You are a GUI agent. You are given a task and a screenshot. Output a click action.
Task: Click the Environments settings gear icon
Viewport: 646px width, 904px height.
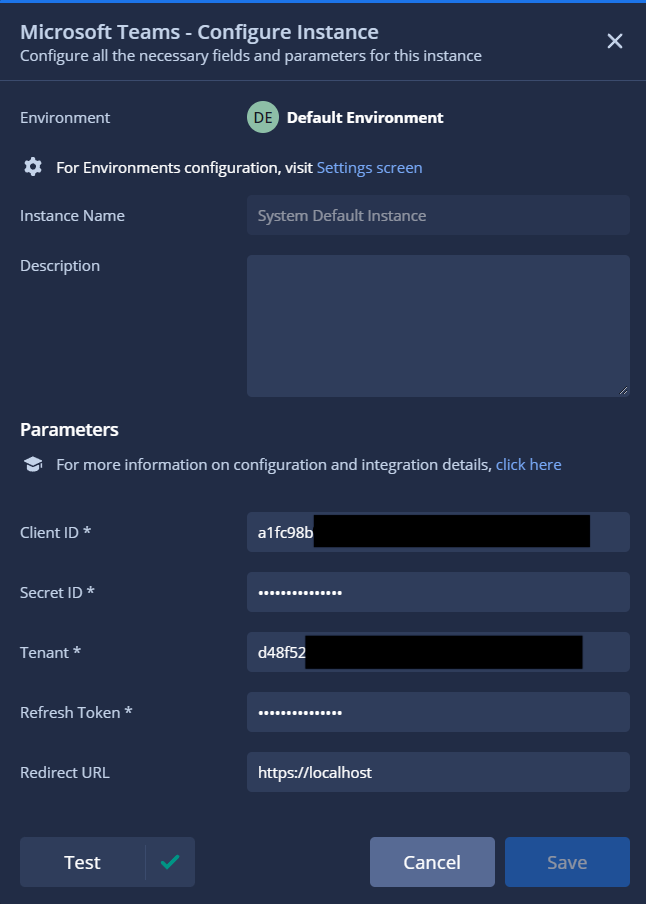pyautogui.click(x=33, y=166)
